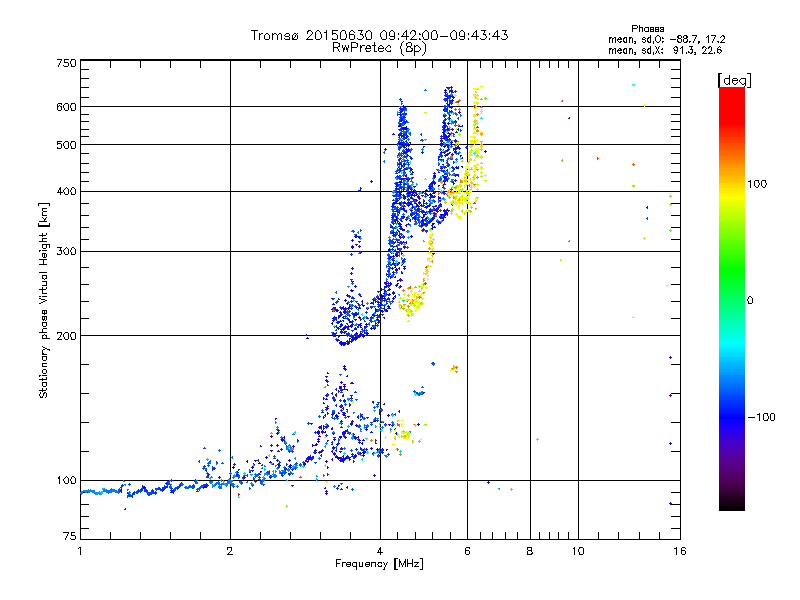Click the 'mean, sd,O: -88.7, 17.2' line
Screen dimensions: 800x600
pyautogui.click(x=666, y=39)
